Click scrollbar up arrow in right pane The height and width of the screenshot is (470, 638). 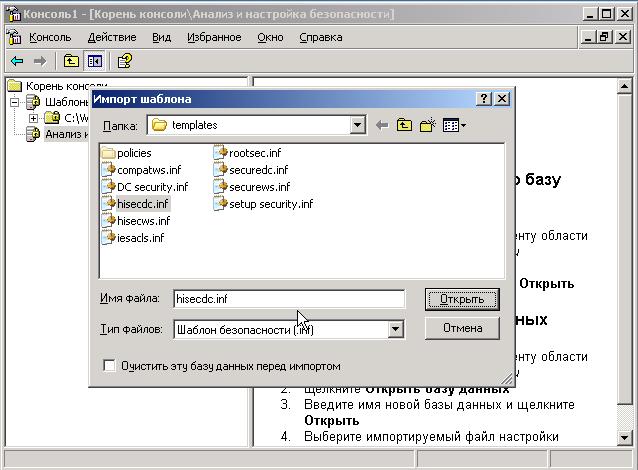[x=624, y=86]
